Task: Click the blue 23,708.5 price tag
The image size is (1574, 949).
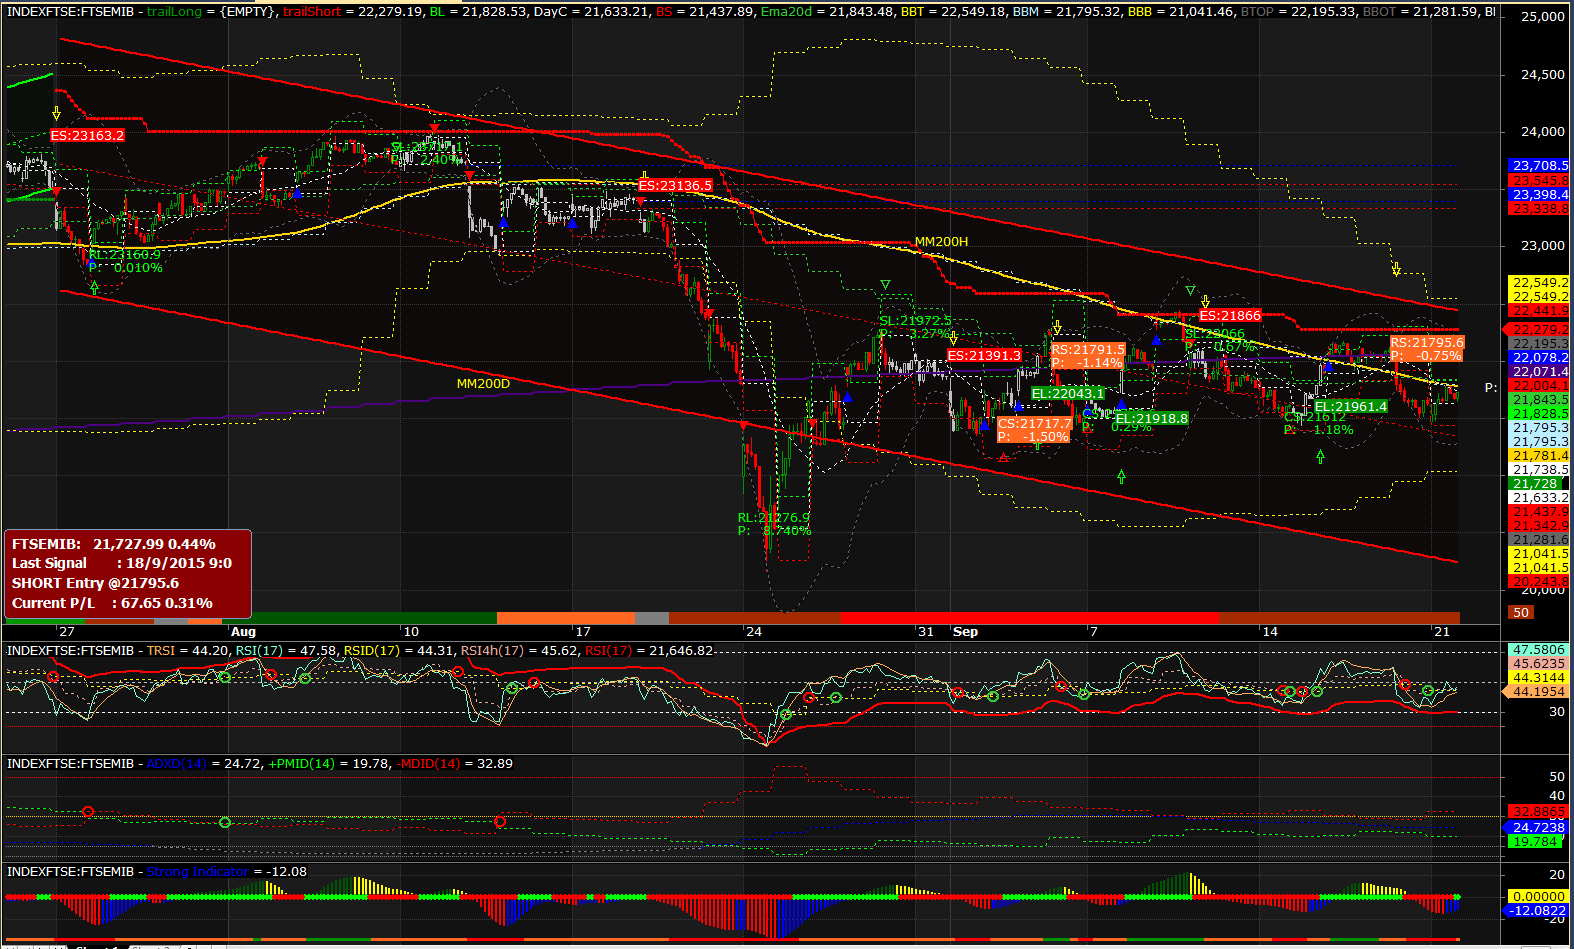Action: point(1539,165)
